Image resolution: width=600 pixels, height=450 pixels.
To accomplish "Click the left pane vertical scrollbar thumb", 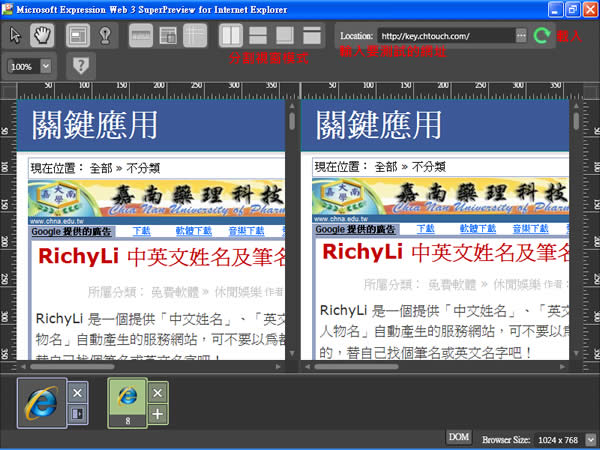I will click(x=292, y=121).
